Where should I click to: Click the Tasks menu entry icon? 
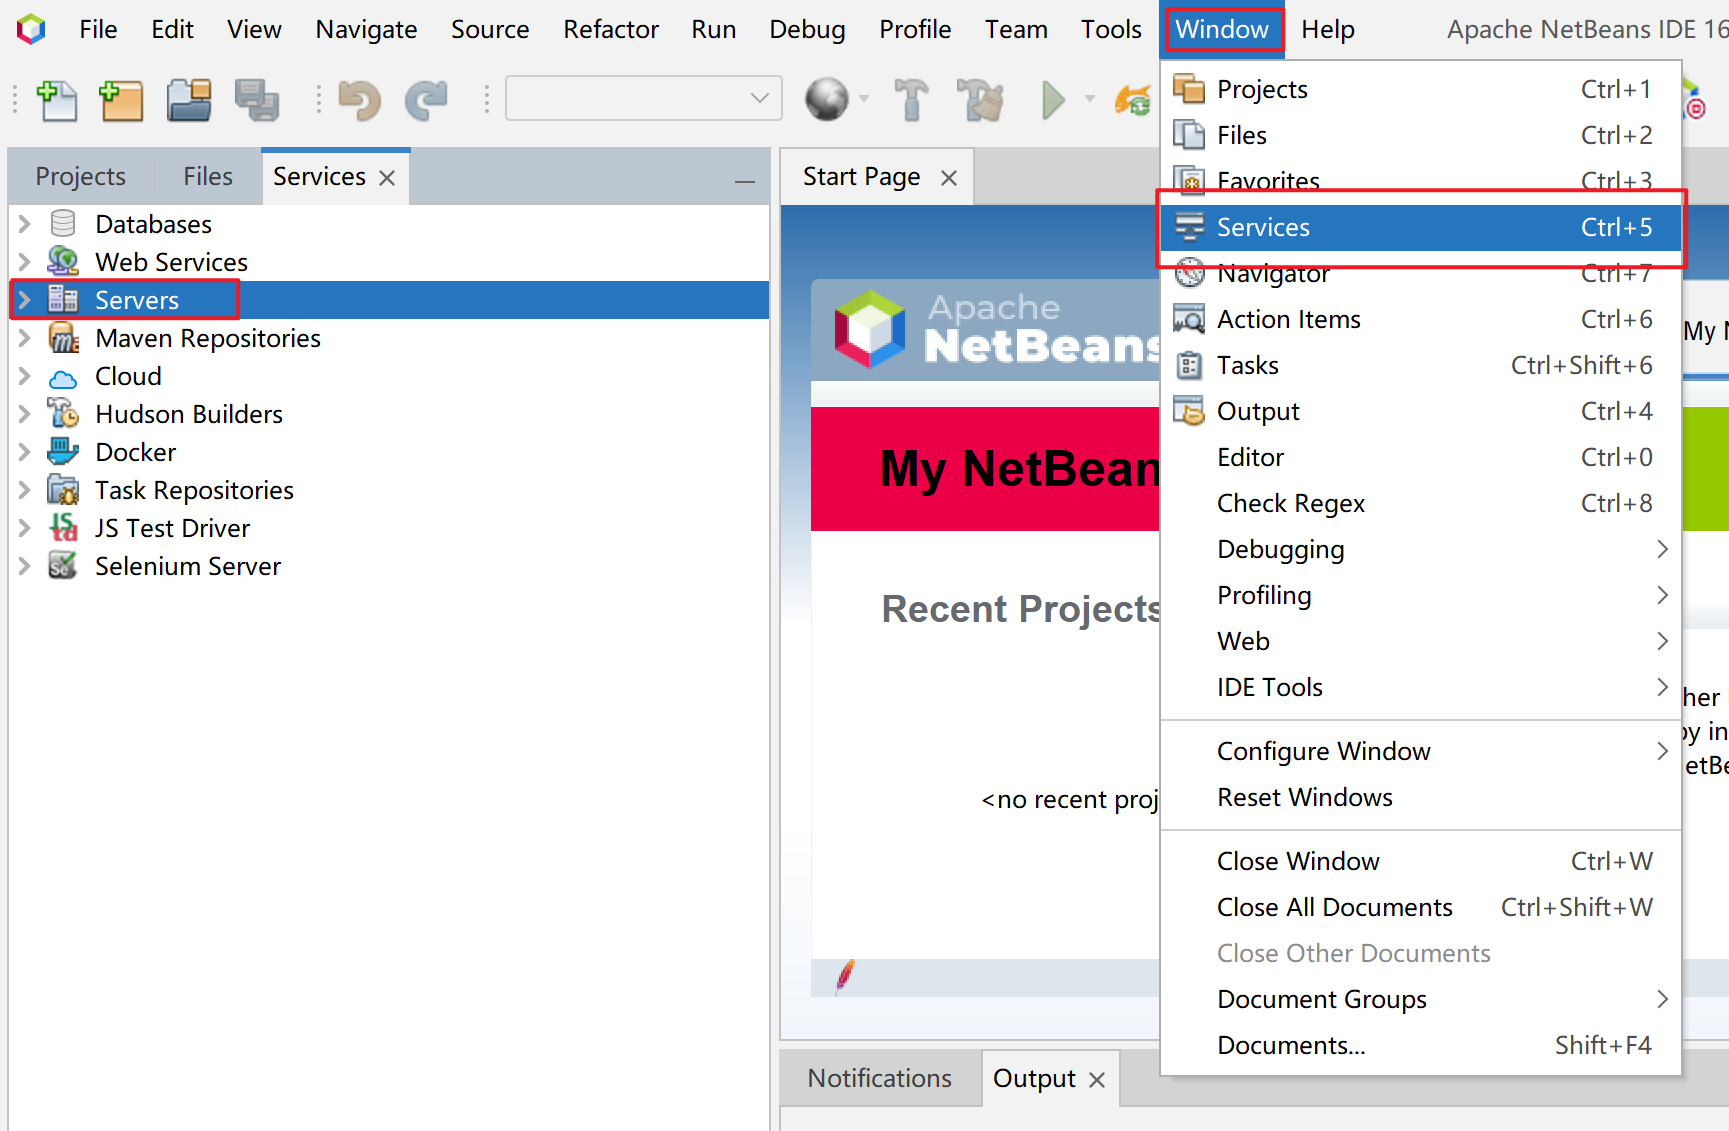(x=1189, y=365)
